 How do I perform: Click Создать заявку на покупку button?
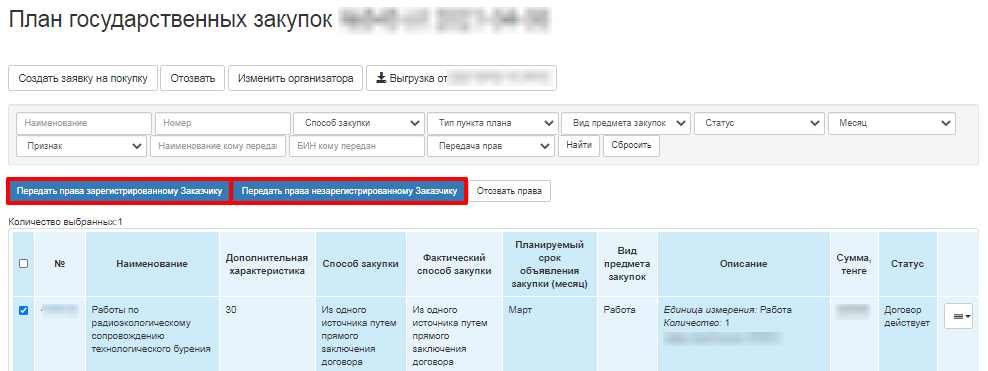[x=83, y=78]
